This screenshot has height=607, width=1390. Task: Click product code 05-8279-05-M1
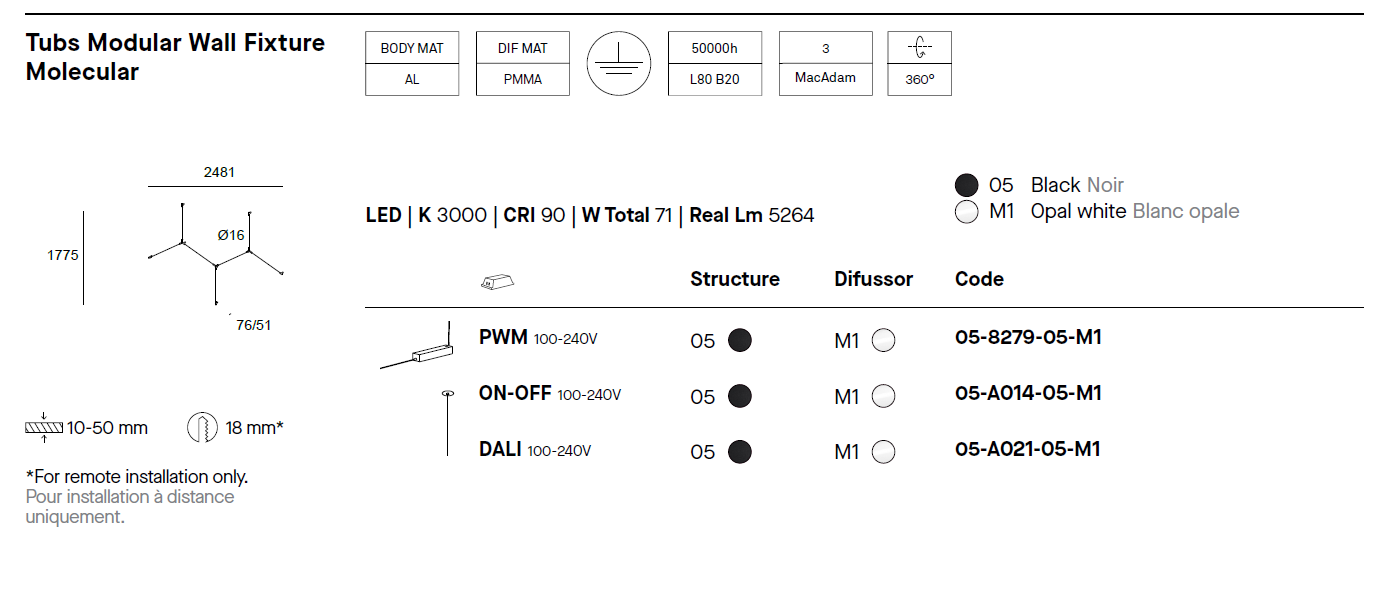point(1028,338)
